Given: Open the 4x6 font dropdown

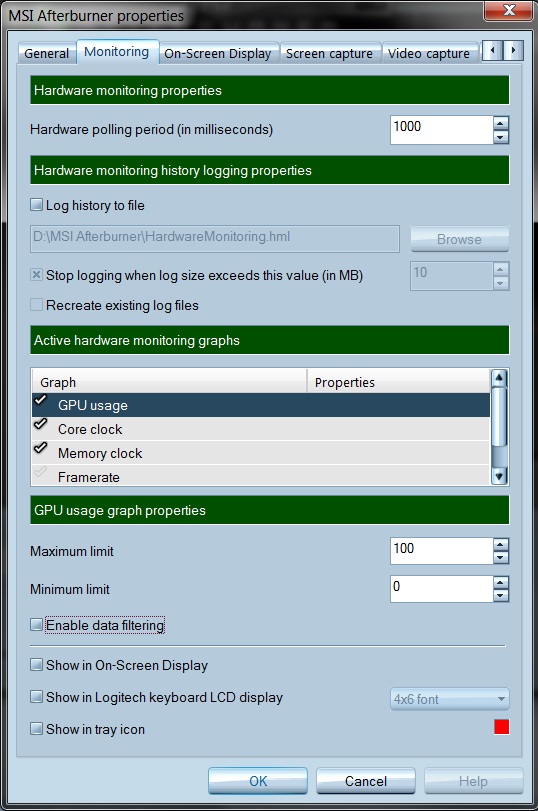Looking at the screenshot, I should coord(450,699).
